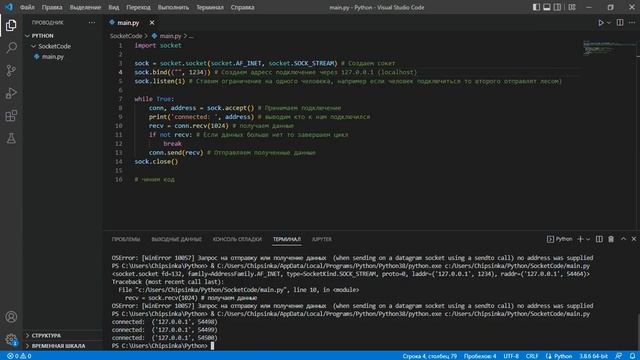This screenshot has width=640, height=360.
Task: Switch to the Проблемы panel tab
Action: tap(126, 240)
